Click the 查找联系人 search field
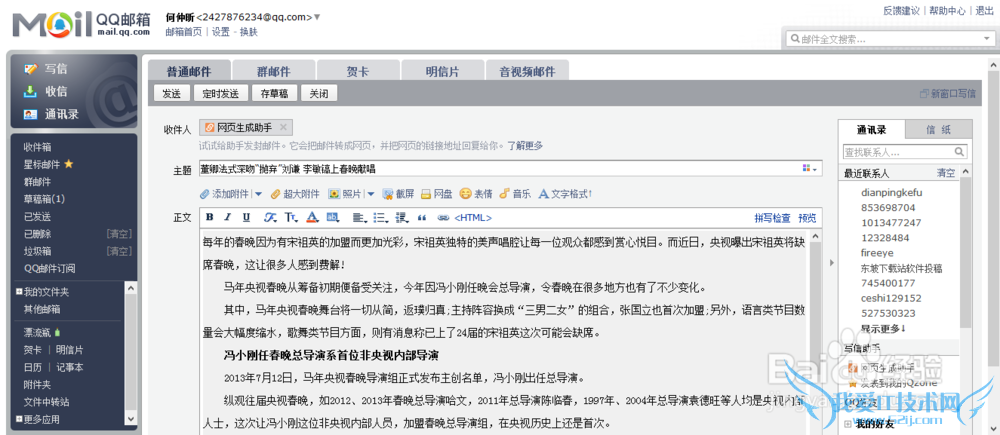Viewport: 1000px width, 435px height. coord(897,152)
